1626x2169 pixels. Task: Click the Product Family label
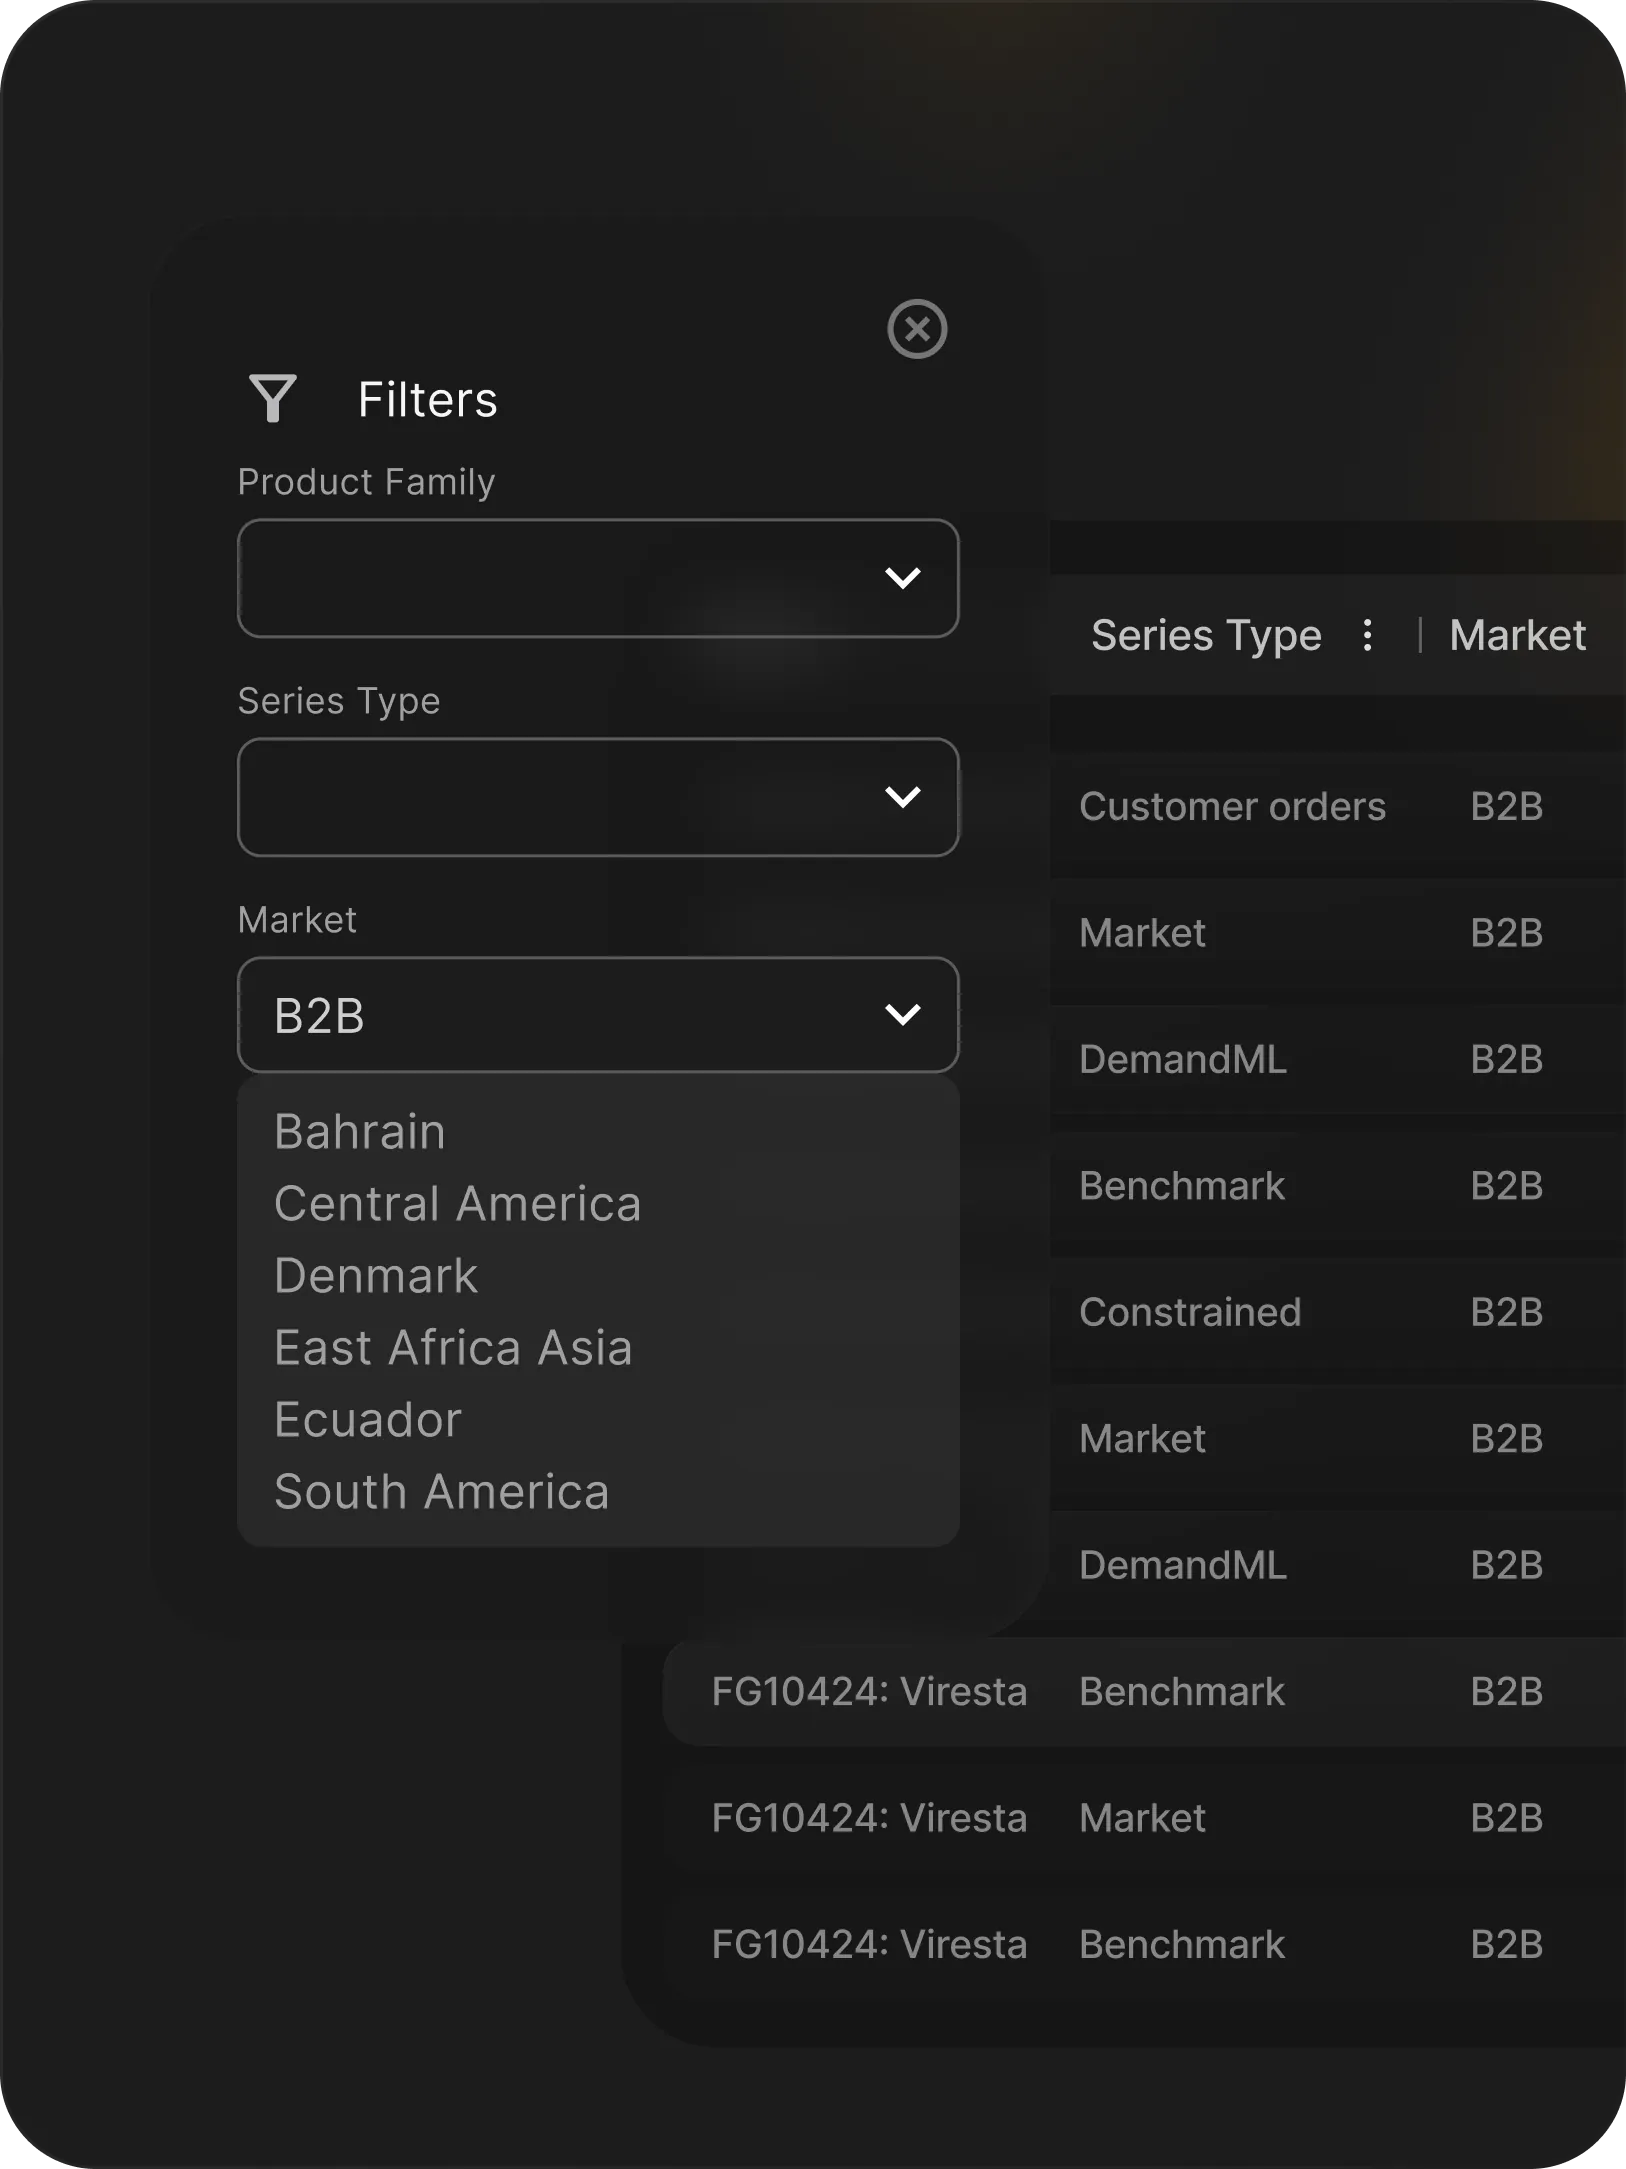366,482
